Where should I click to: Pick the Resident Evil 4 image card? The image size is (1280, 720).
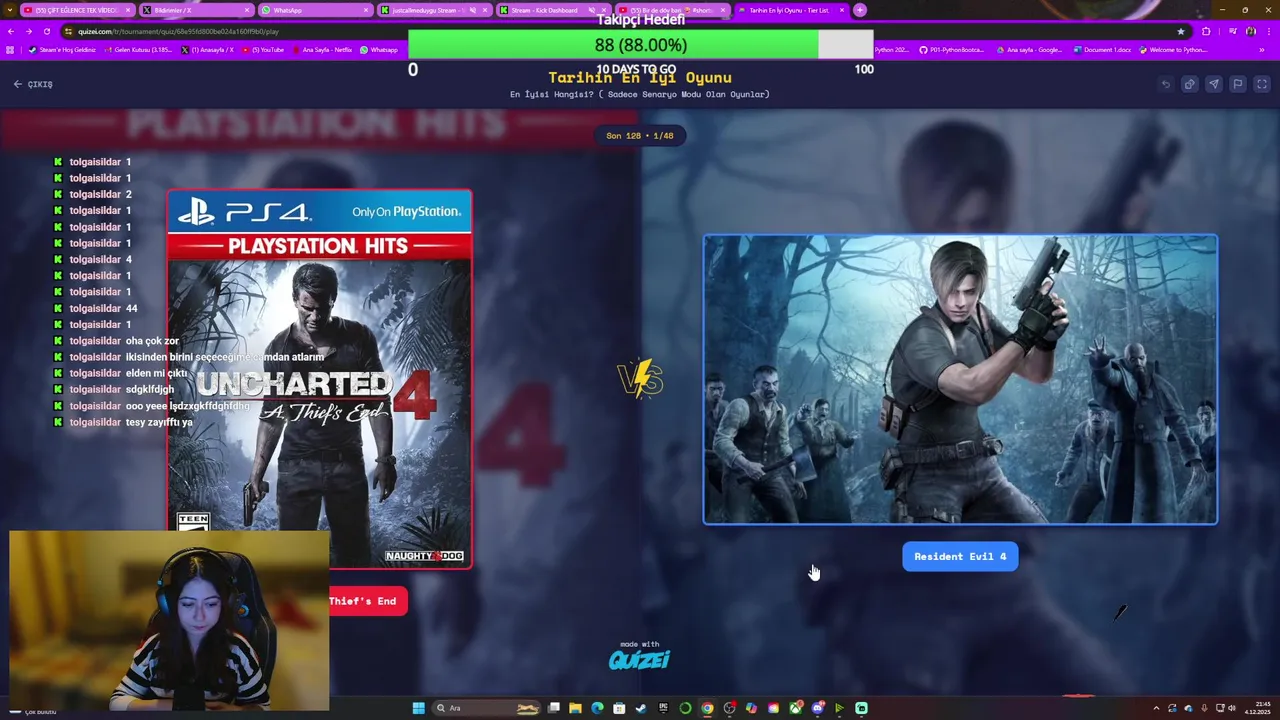coord(960,380)
